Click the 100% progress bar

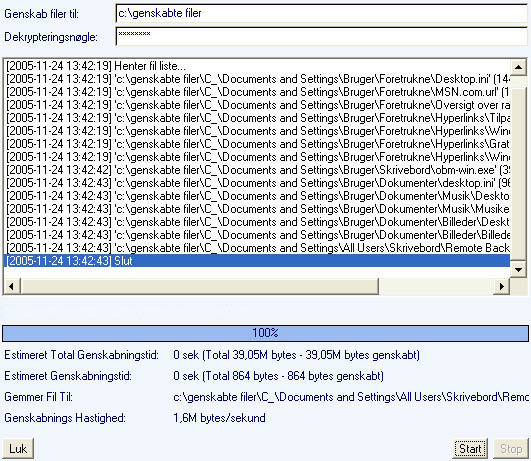point(265,333)
